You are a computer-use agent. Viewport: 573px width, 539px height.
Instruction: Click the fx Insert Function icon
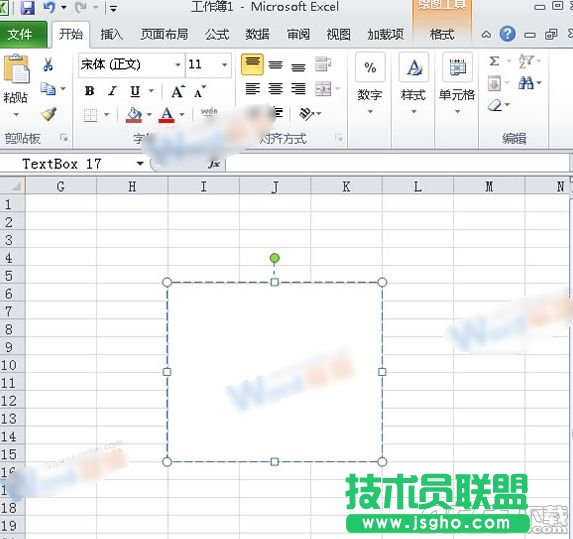214,164
